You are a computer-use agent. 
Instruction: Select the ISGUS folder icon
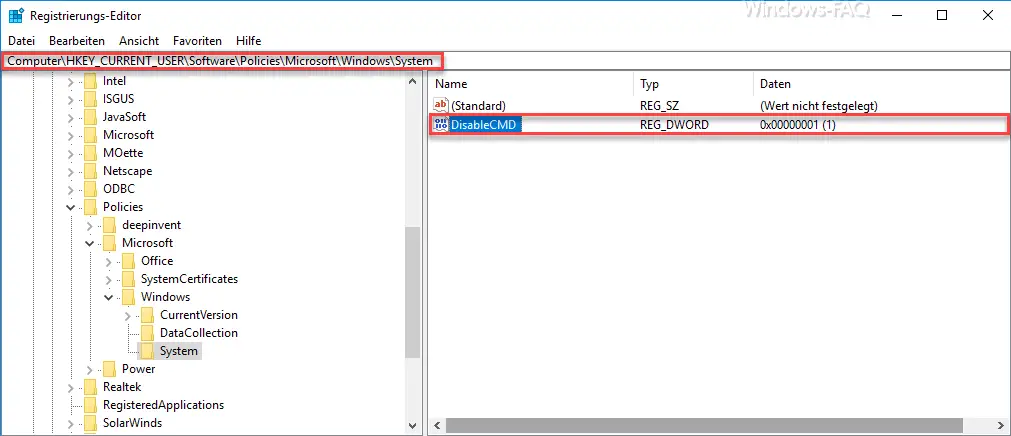tap(90, 99)
